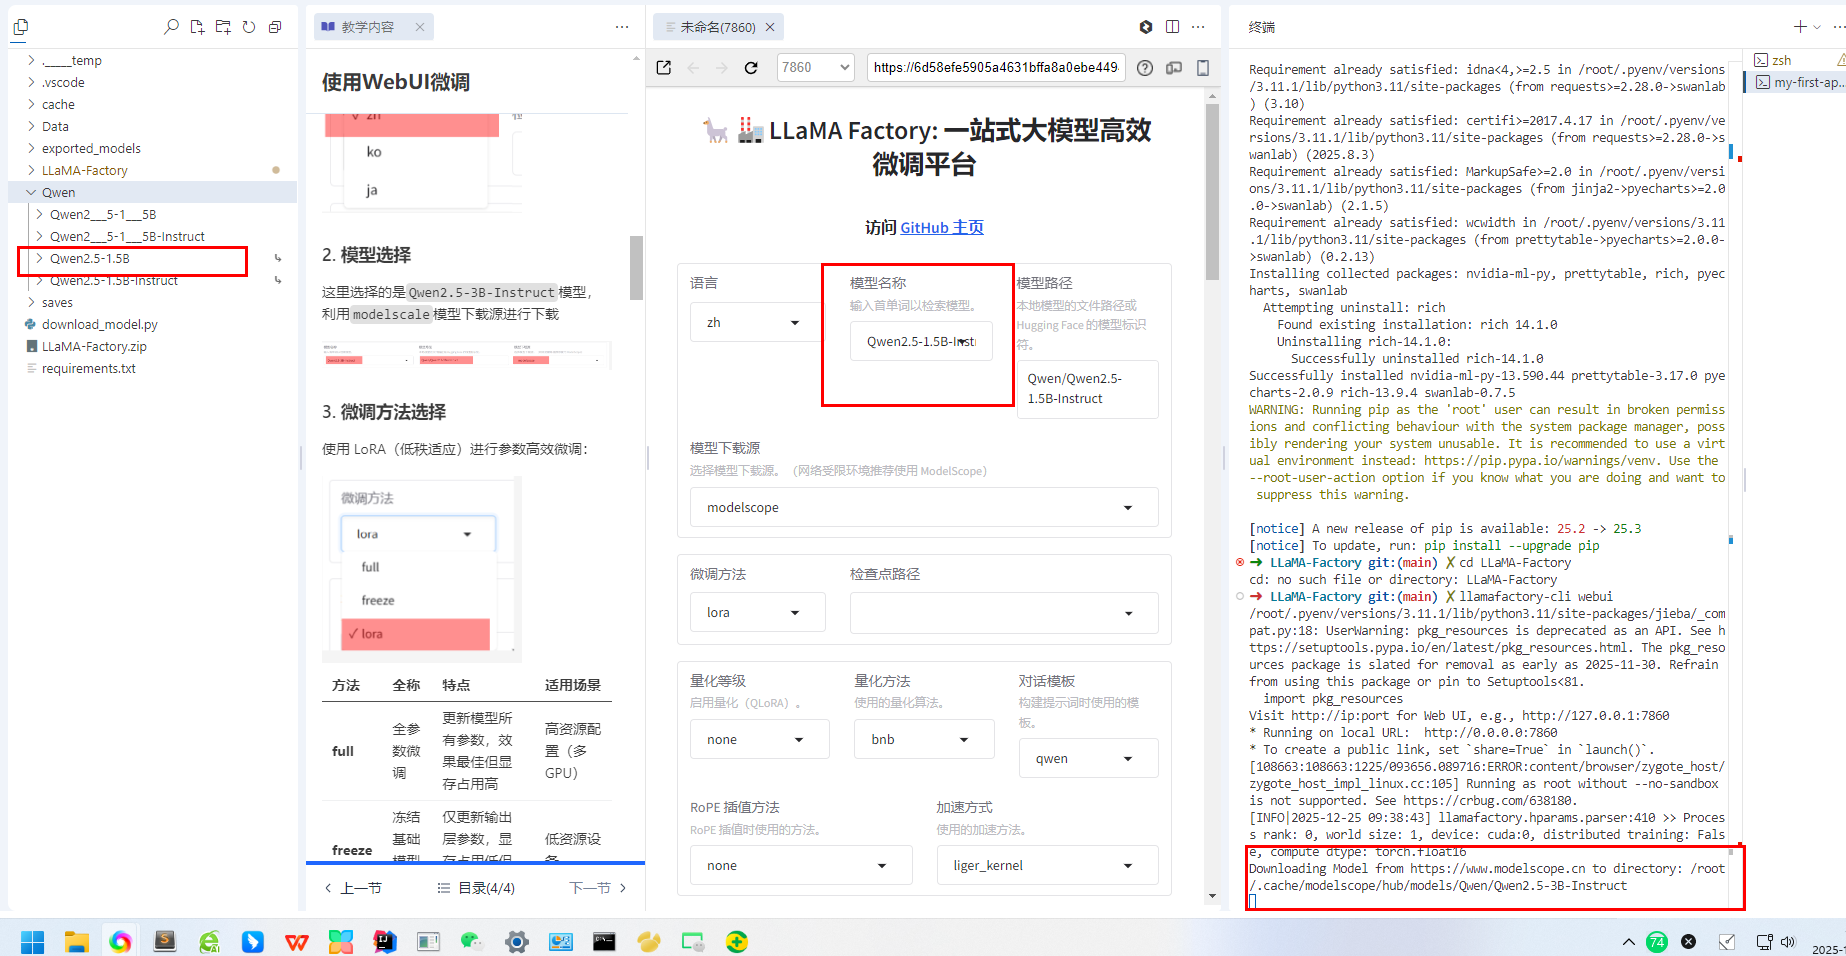Open the Windows Start menu
1846x956 pixels.
point(32,941)
